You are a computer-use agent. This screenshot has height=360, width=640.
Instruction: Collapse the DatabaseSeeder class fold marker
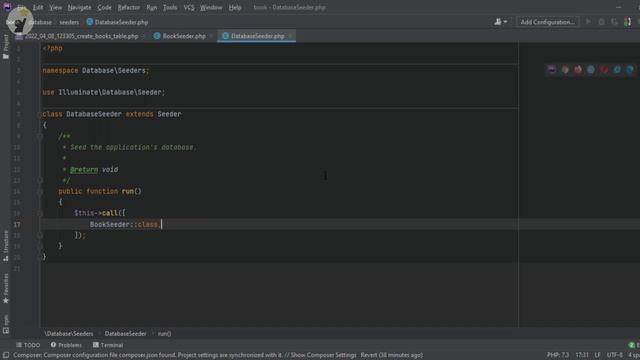pos(40,114)
